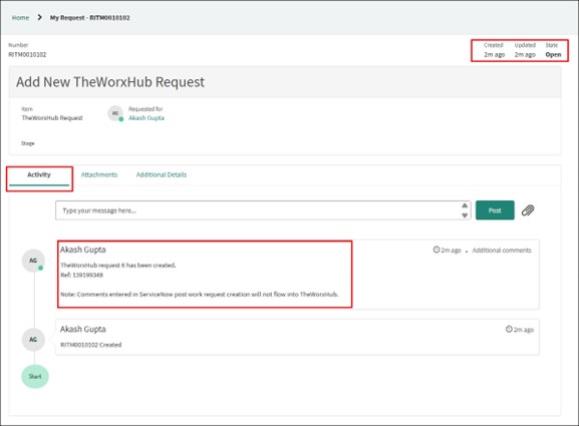The image size is (579, 426).
Task: Click the AG avatar of the TheWorxHub comment
Action: (33, 261)
